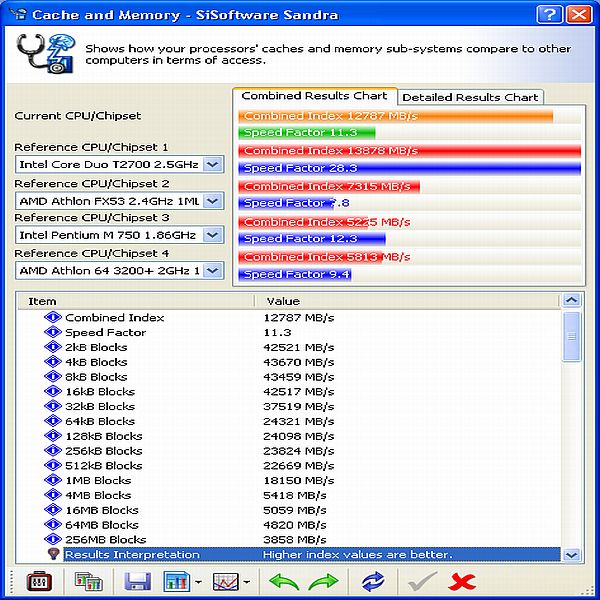Click blue Speed Factor 12.3 bar
The image size is (600, 600).
[312, 239]
